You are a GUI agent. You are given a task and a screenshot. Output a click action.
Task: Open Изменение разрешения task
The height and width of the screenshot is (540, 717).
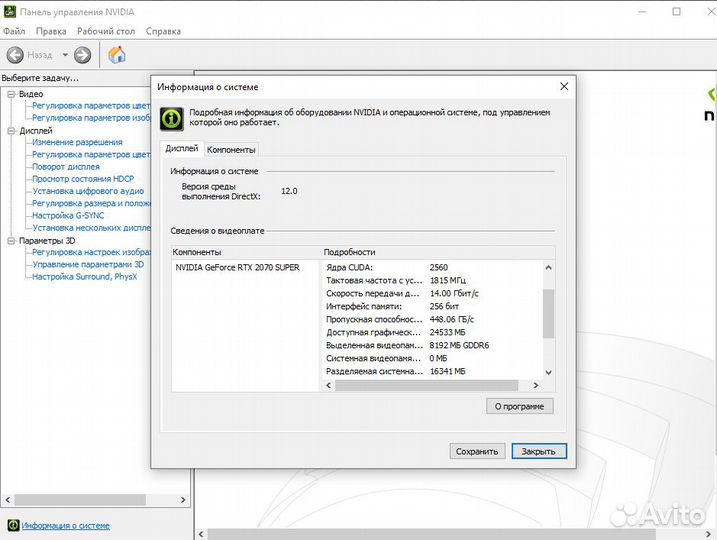pyautogui.click(x=77, y=142)
